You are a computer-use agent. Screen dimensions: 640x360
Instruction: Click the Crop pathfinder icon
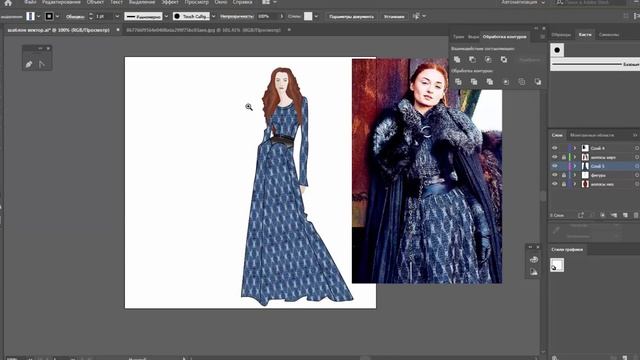tap(506, 82)
